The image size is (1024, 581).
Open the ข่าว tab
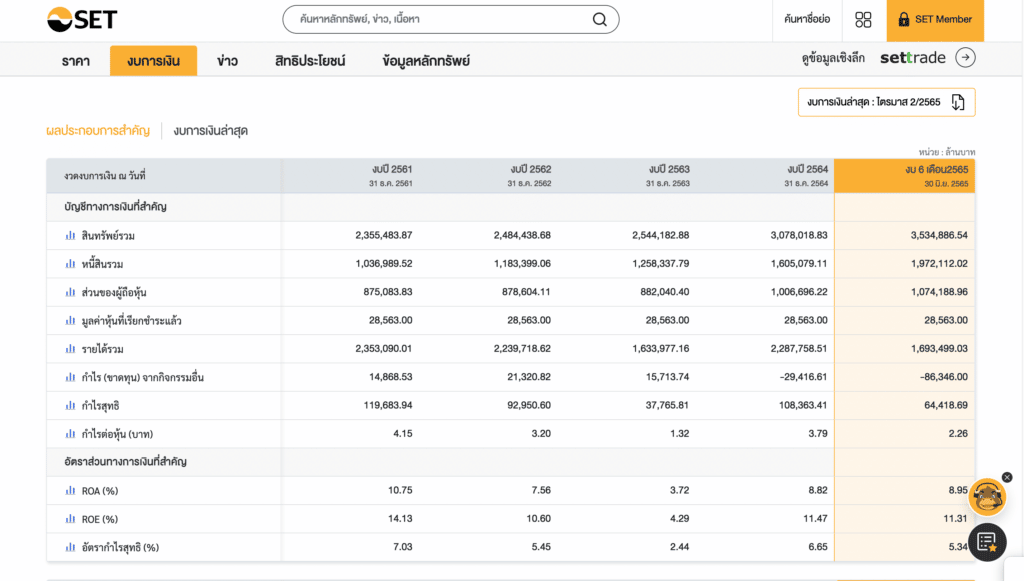click(227, 61)
